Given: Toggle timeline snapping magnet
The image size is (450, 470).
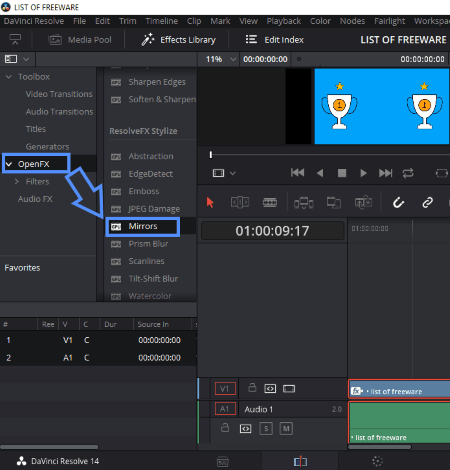Looking at the screenshot, I should tap(398, 202).
